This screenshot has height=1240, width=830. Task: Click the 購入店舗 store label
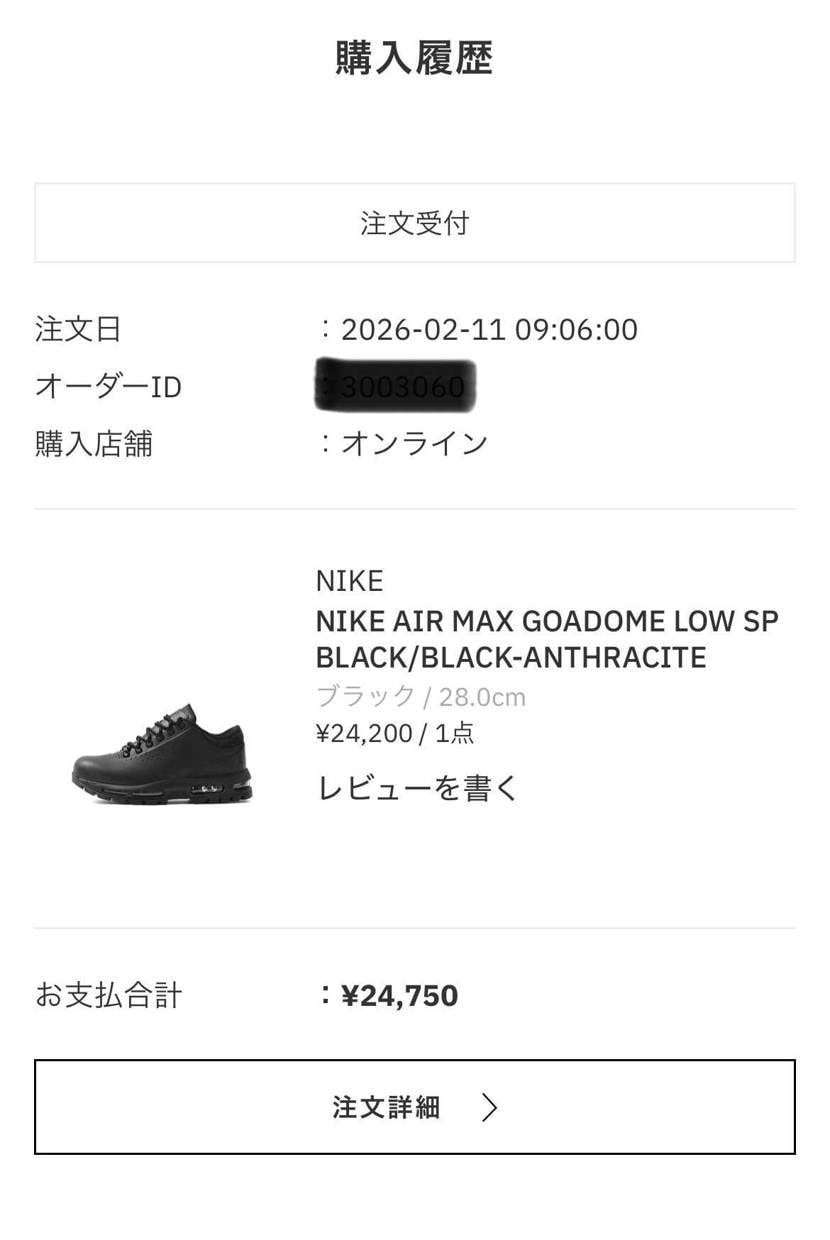click(94, 444)
